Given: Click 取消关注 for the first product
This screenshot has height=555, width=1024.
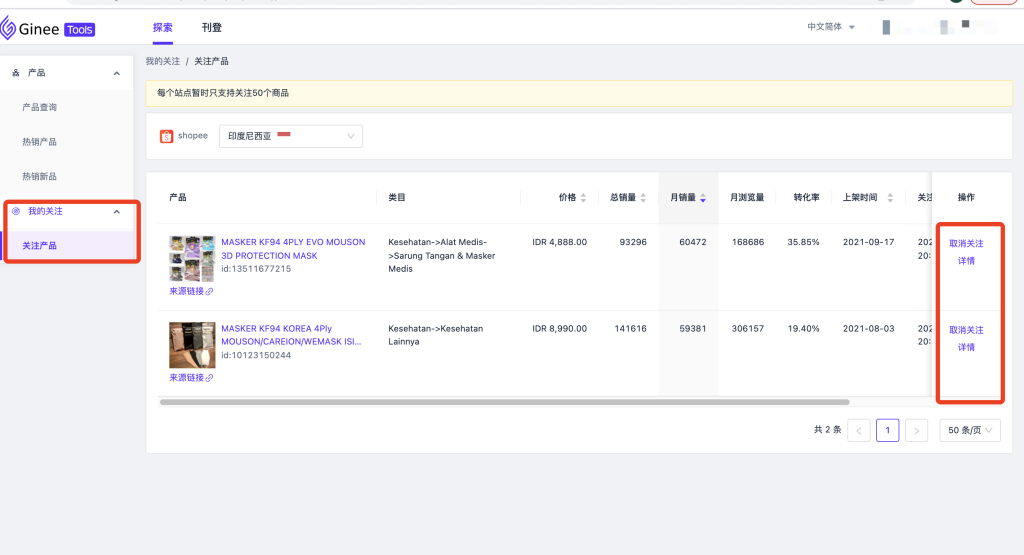Looking at the screenshot, I should coord(966,243).
